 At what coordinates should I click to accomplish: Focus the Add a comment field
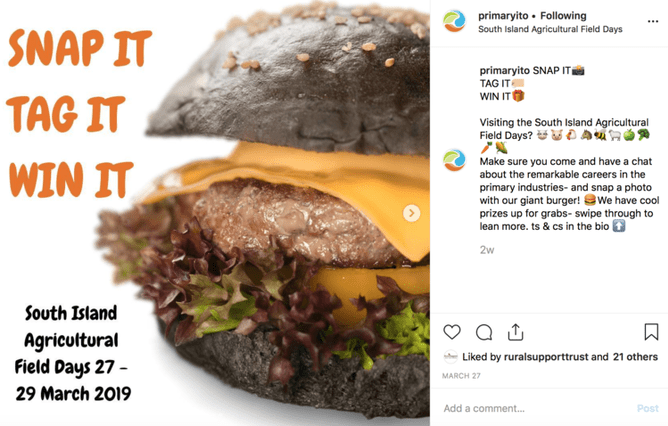[537, 408]
